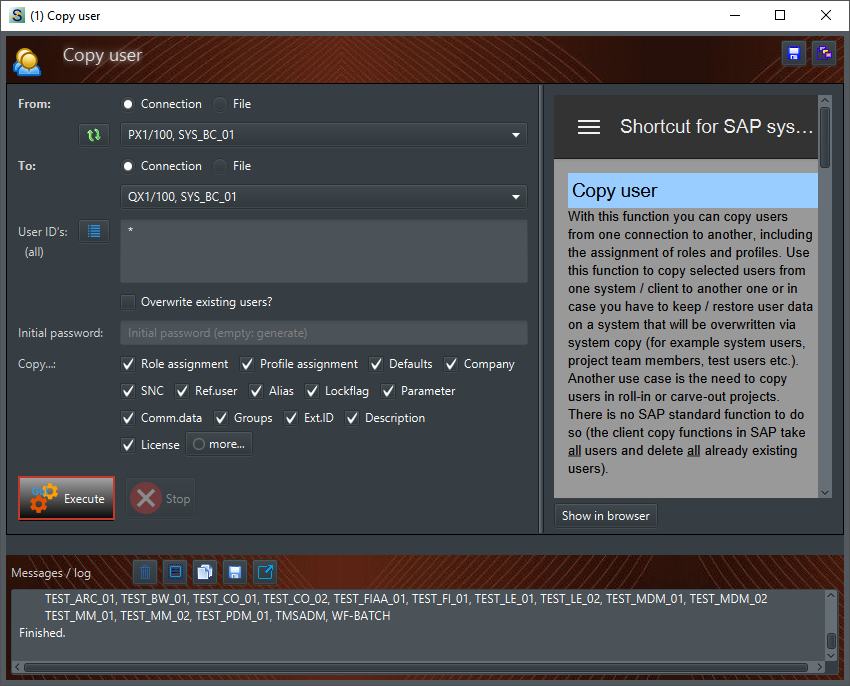Select all log text via the selection icon
This screenshot has width=850, height=686.
(x=174, y=571)
